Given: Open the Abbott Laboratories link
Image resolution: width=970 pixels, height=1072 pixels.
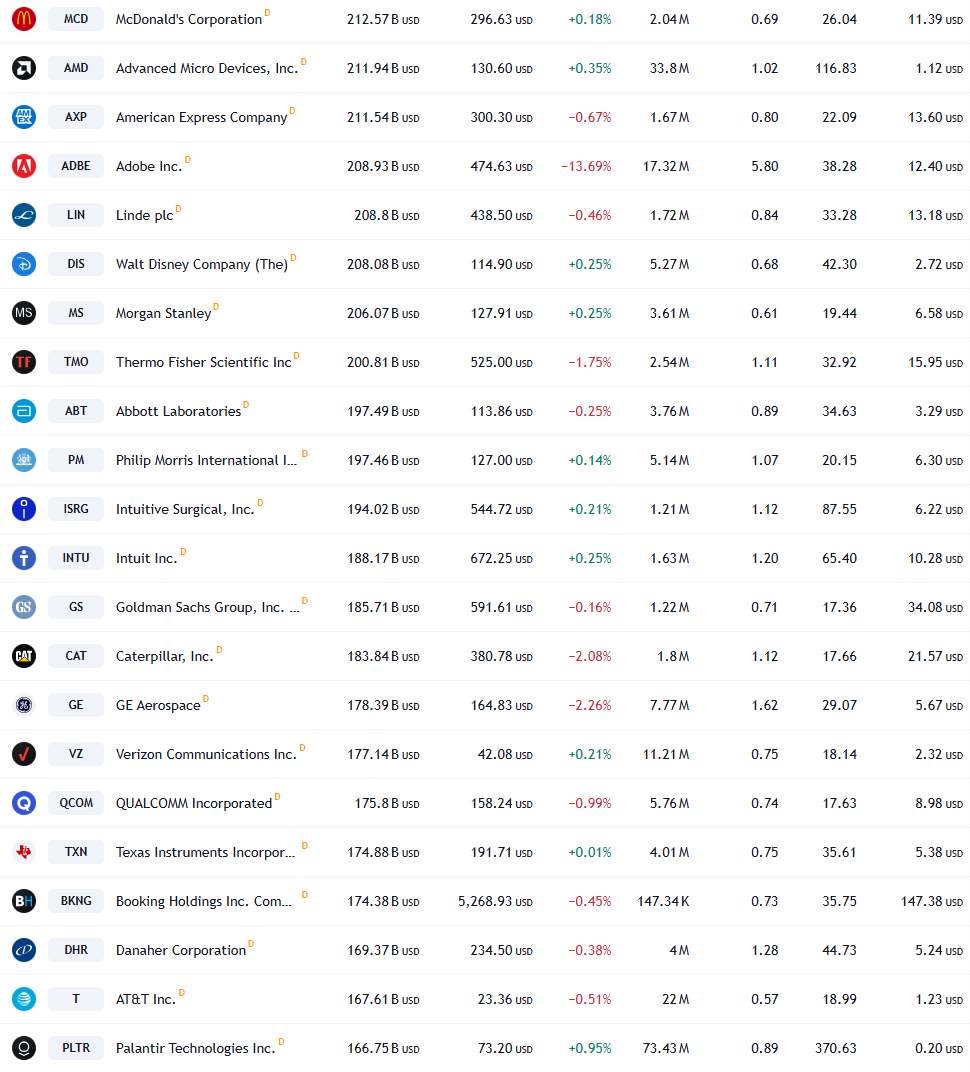Looking at the screenshot, I should pyautogui.click(x=178, y=412).
